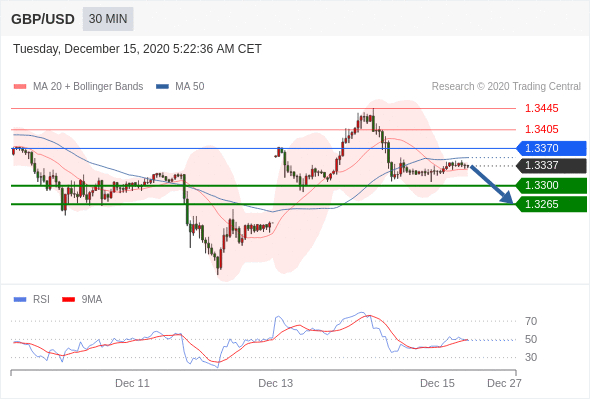Click the Tuesday, December 15, 2020 timestamp
This screenshot has height=400, width=590.
(x=137, y=49)
